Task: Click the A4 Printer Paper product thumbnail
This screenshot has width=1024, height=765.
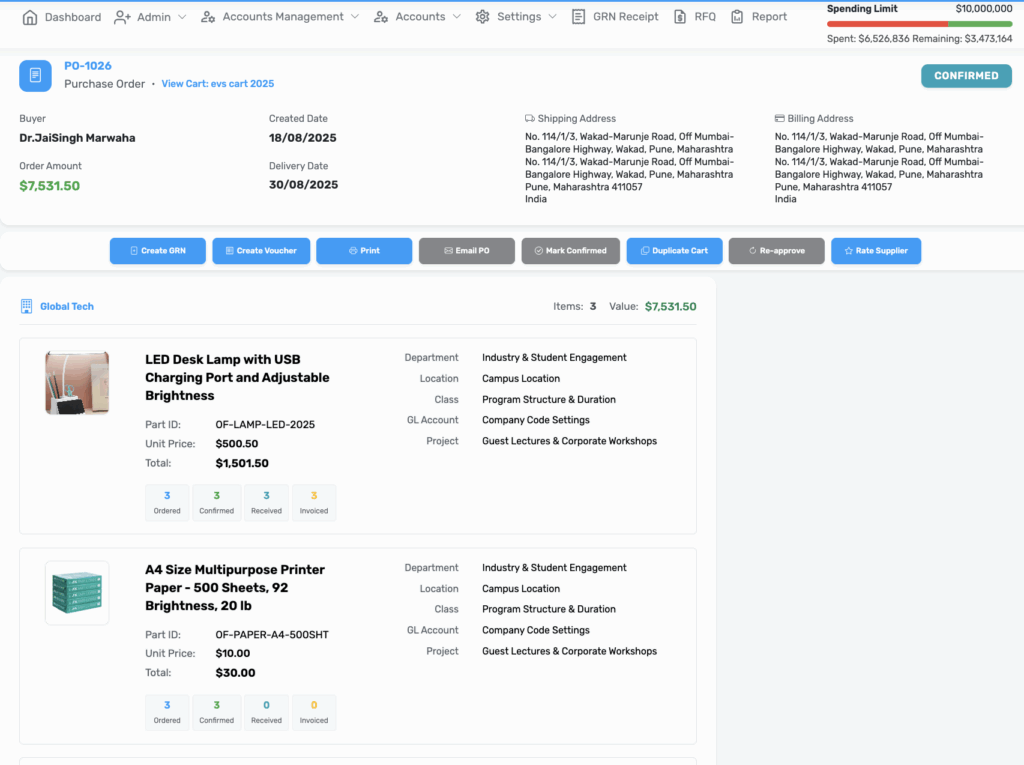Action: point(77,593)
